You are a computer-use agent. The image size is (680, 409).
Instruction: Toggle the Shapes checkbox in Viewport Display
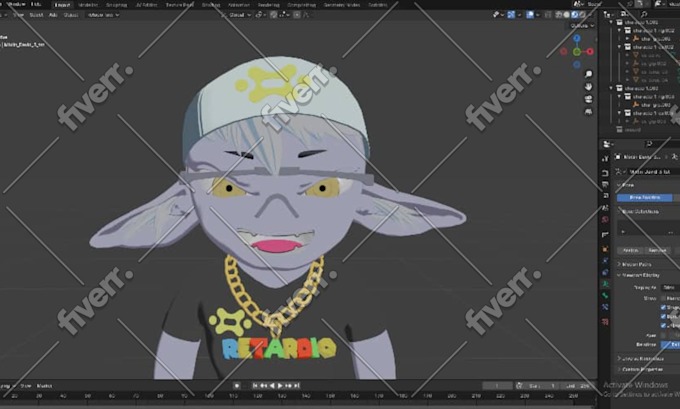click(x=663, y=308)
